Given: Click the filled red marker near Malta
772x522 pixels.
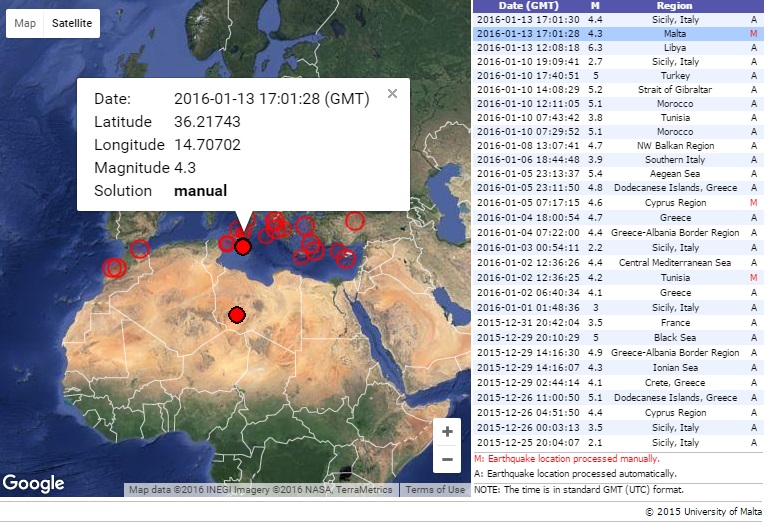Looking at the screenshot, I should 241,247.
